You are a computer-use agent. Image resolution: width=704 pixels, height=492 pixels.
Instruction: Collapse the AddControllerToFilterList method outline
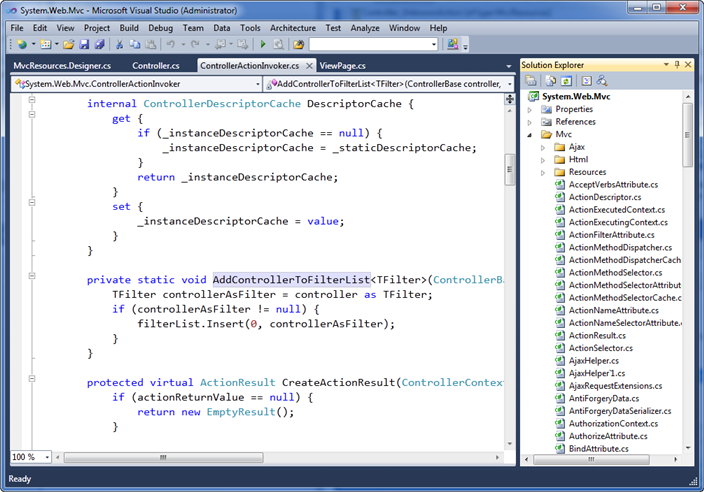pos(32,276)
